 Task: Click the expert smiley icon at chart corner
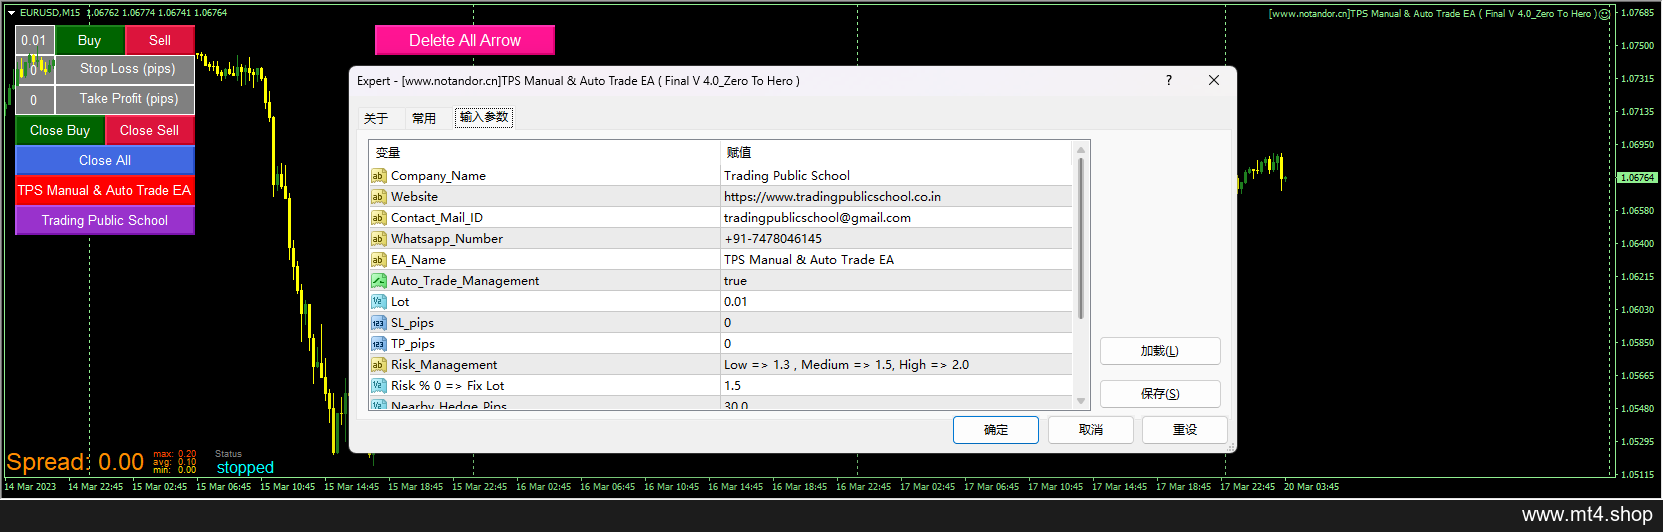coord(1604,14)
